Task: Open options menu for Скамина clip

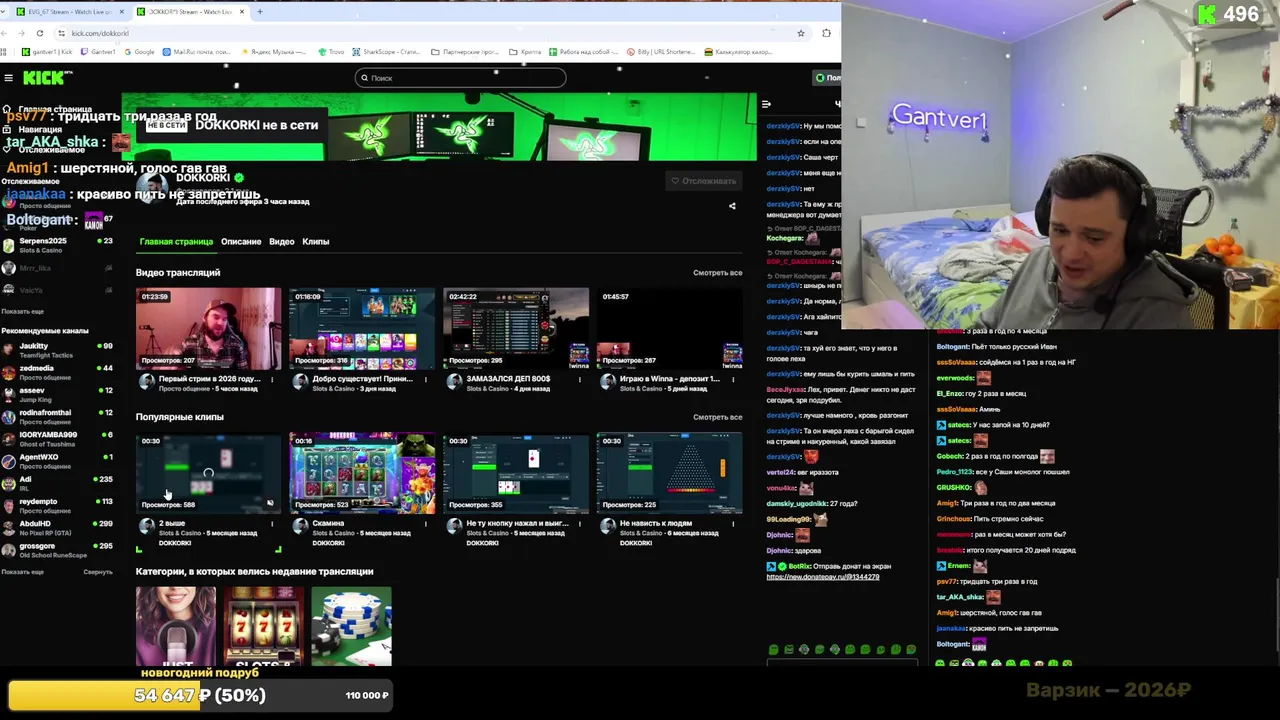Action: point(426,523)
